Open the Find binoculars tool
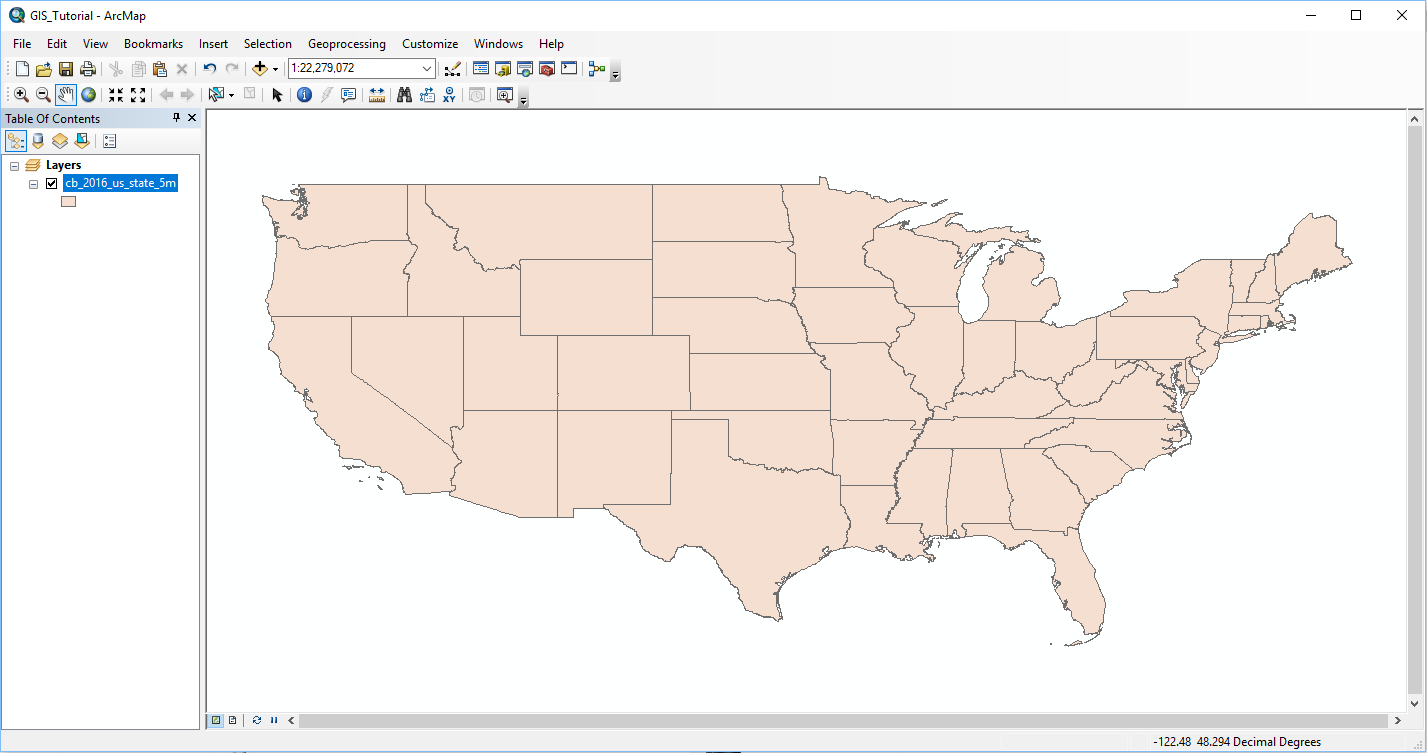 click(x=404, y=95)
